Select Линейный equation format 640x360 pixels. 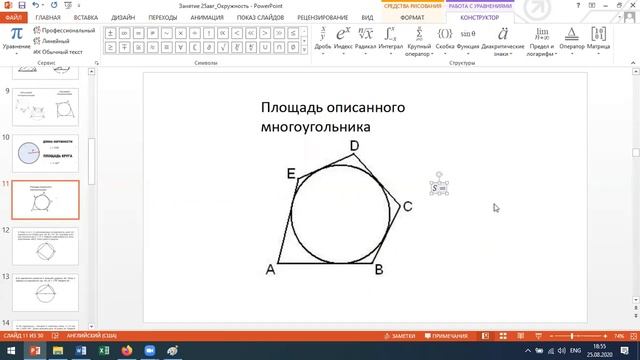tap(51, 41)
